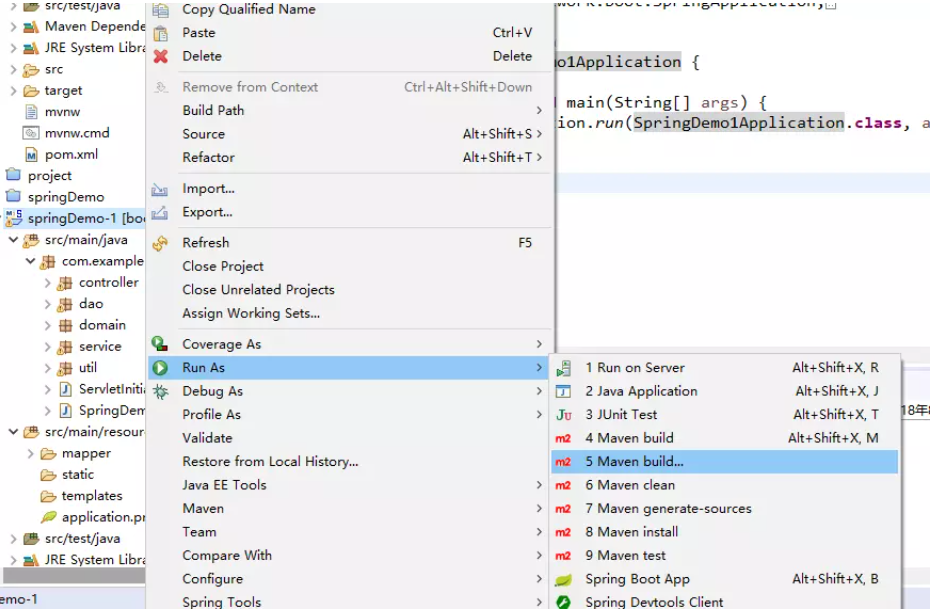Collapse the src/main/resources node arrow
The width and height of the screenshot is (930, 611).
pos(13,432)
